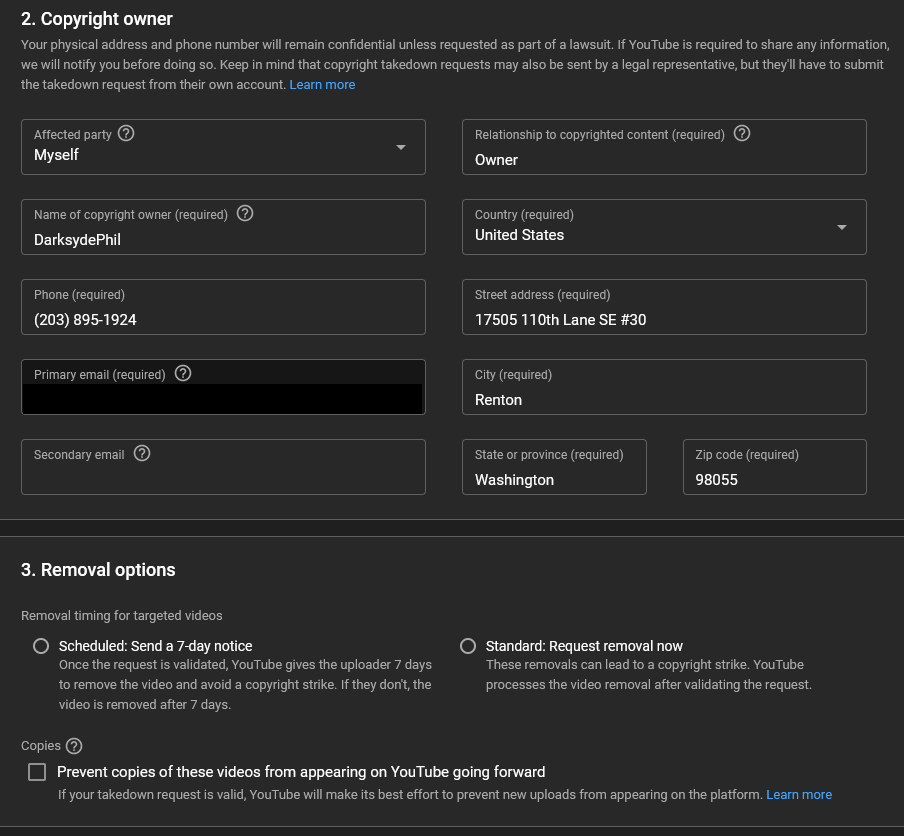Open help icon beside Secondary email
Viewport: 904px width, 836px height.
(x=142, y=454)
